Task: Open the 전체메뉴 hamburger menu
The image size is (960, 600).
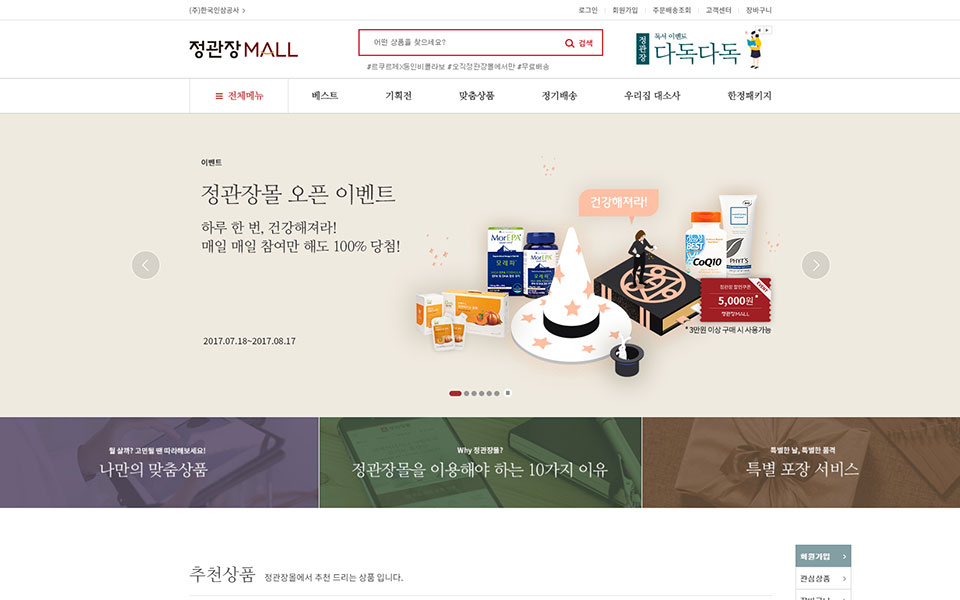Action: [x=239, y=96]
